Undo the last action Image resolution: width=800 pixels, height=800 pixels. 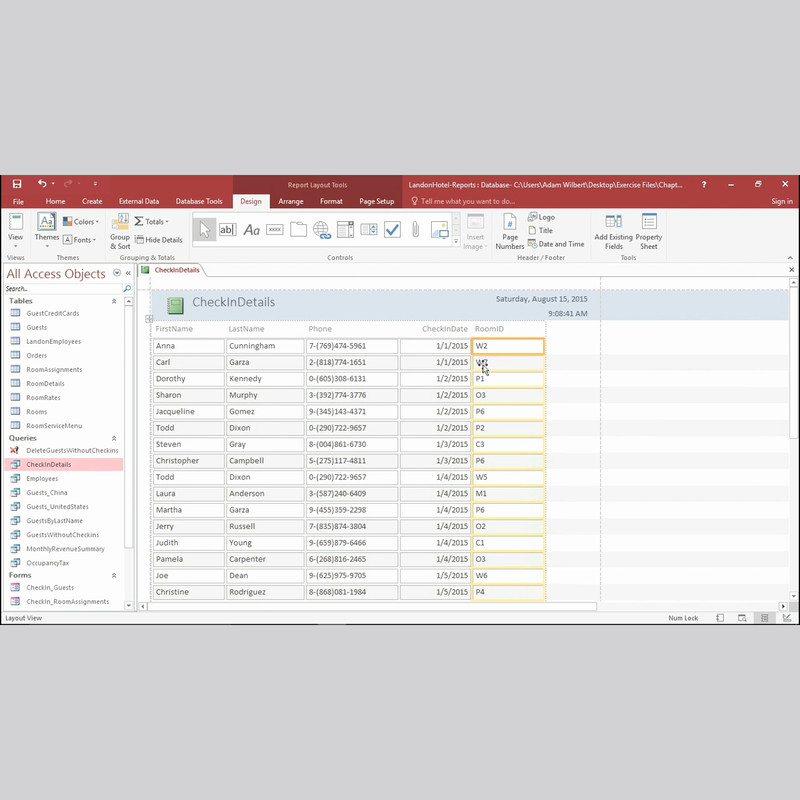(42, 184)
